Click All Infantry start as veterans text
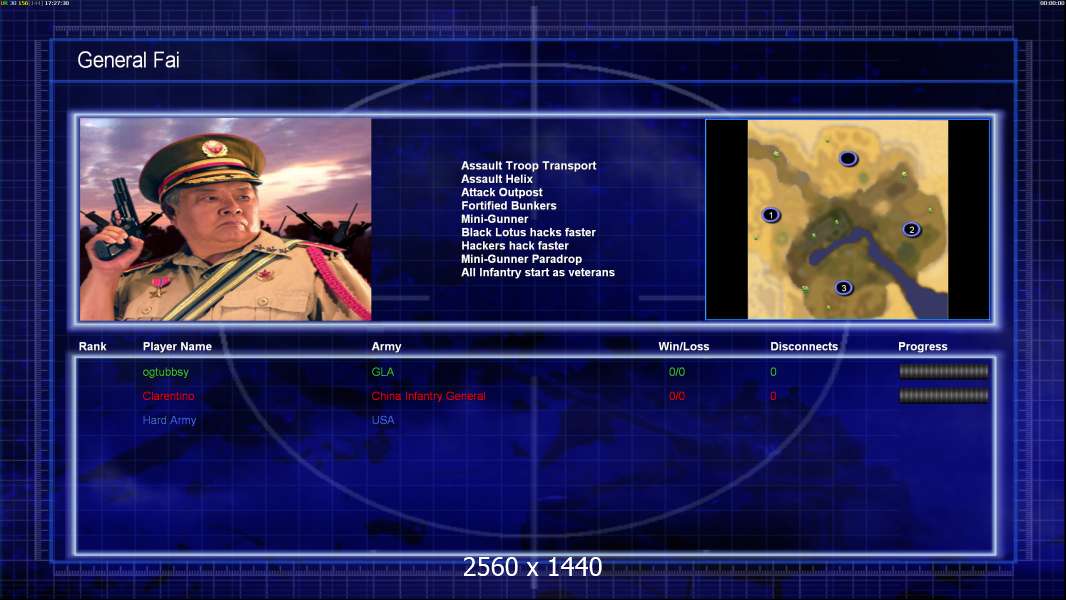This screenshot has height=600, width=1066. coord(538,272)
